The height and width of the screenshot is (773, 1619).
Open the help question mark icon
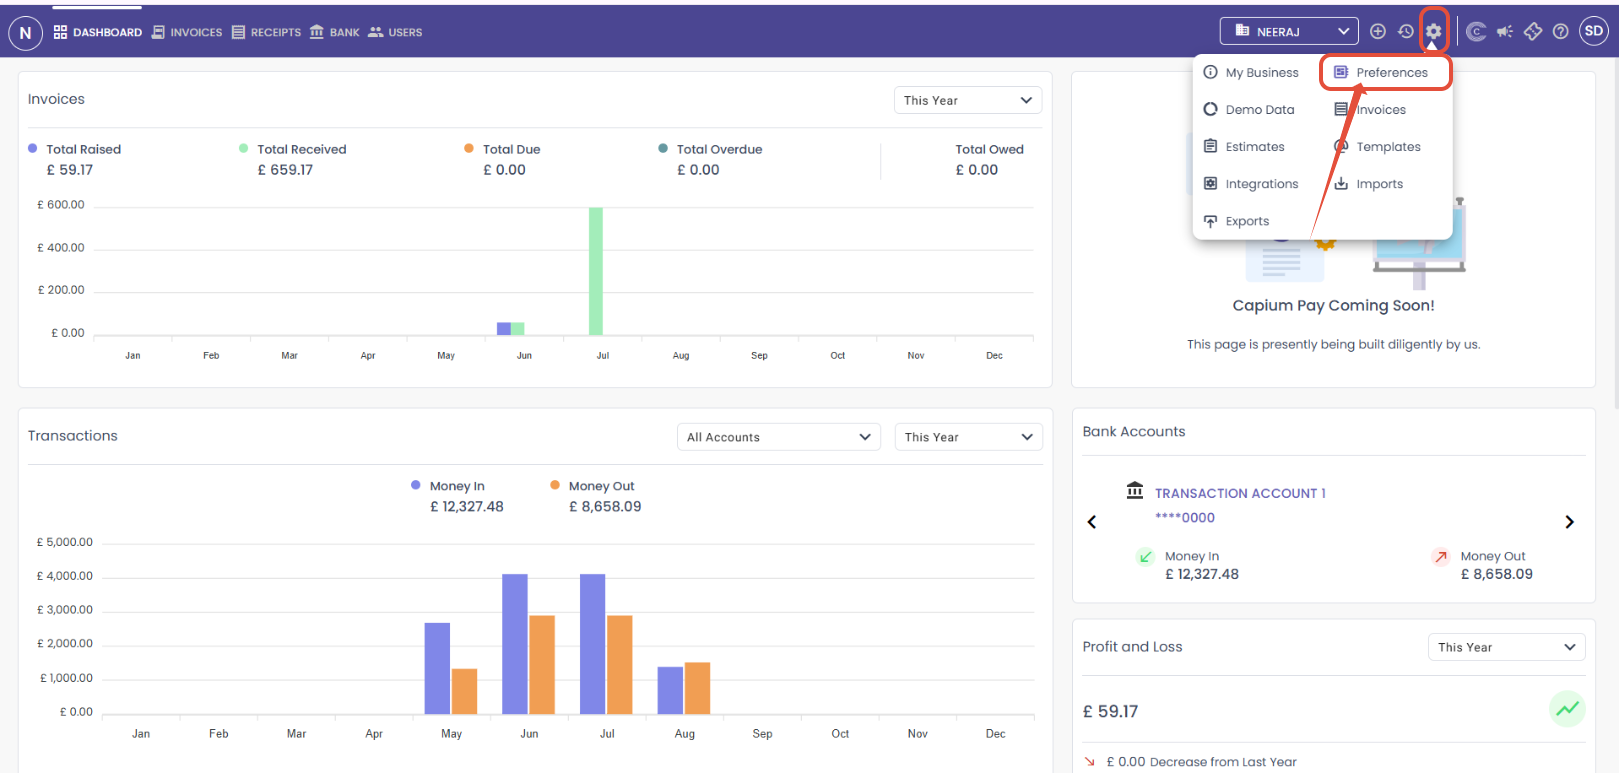coord(1560,32)
